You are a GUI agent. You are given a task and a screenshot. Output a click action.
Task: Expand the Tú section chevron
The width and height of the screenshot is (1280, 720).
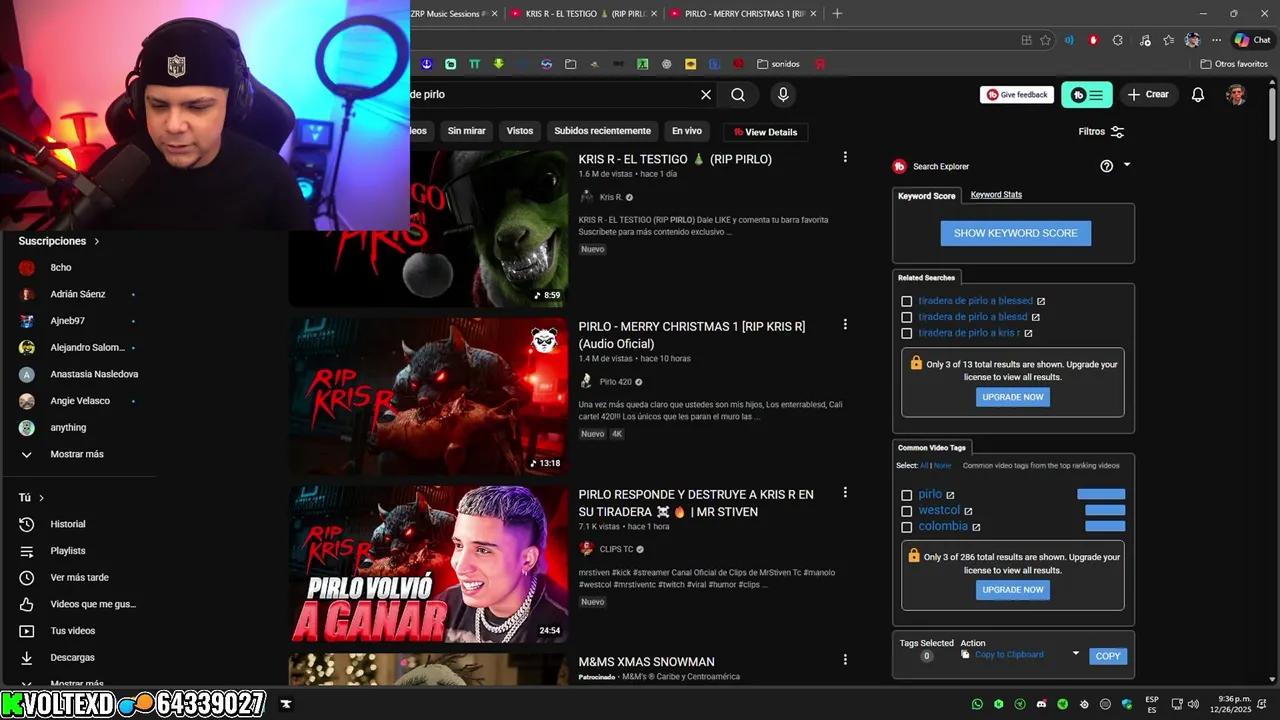coord(41,497)
